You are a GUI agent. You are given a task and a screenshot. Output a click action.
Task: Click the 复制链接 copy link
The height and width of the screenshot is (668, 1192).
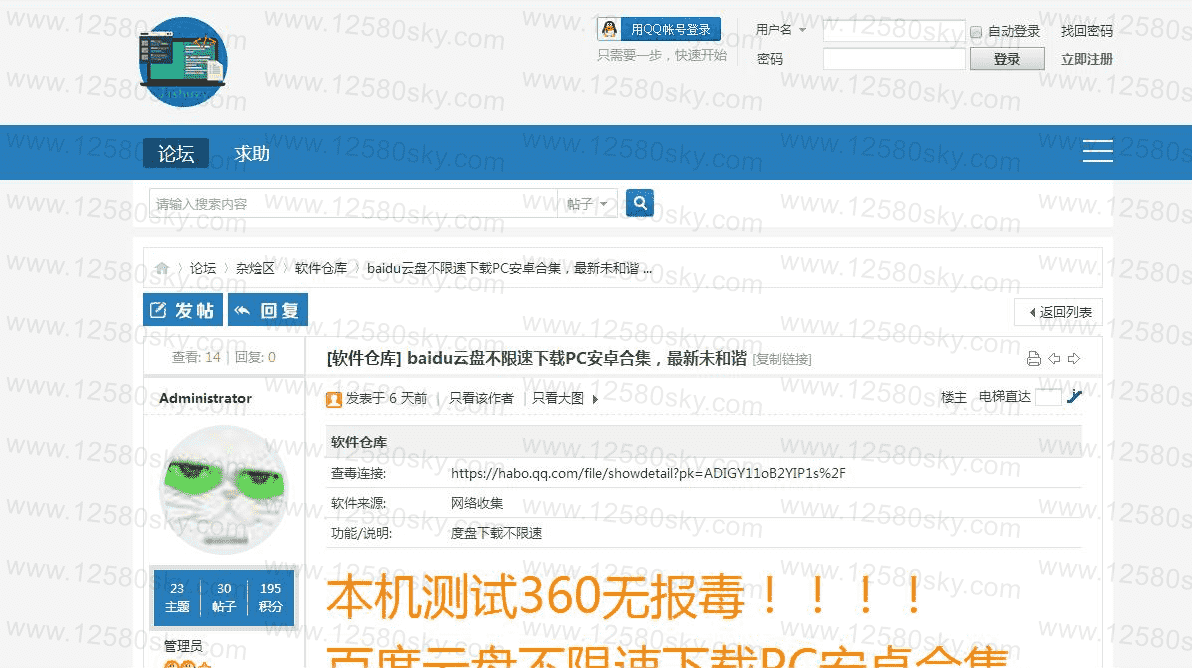pyautogui.click(x=781, y=359)
